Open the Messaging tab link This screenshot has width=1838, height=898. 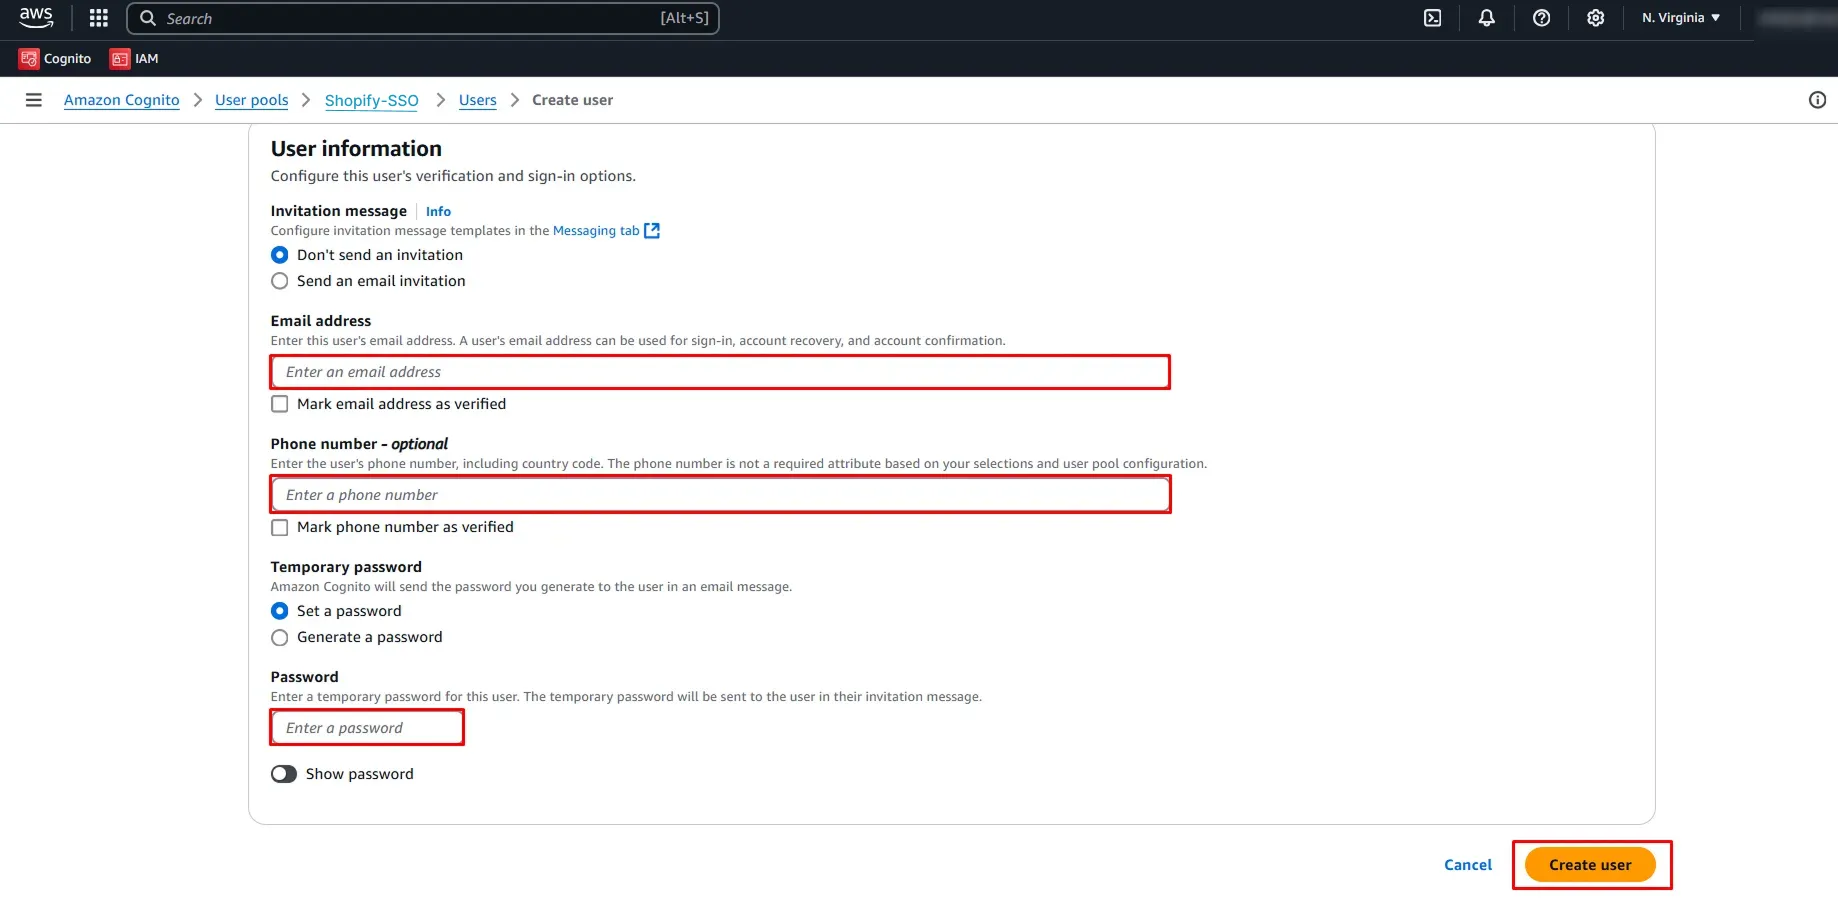[x=596, y=231]
